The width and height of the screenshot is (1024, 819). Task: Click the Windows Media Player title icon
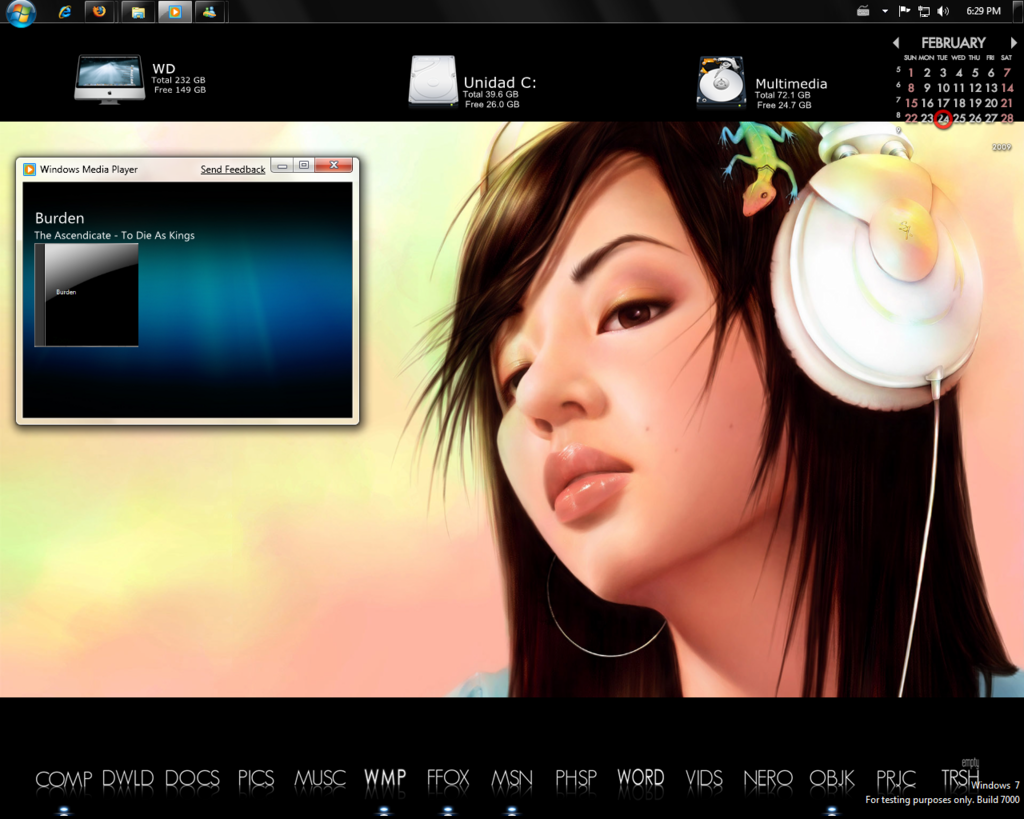coord(29,169)
